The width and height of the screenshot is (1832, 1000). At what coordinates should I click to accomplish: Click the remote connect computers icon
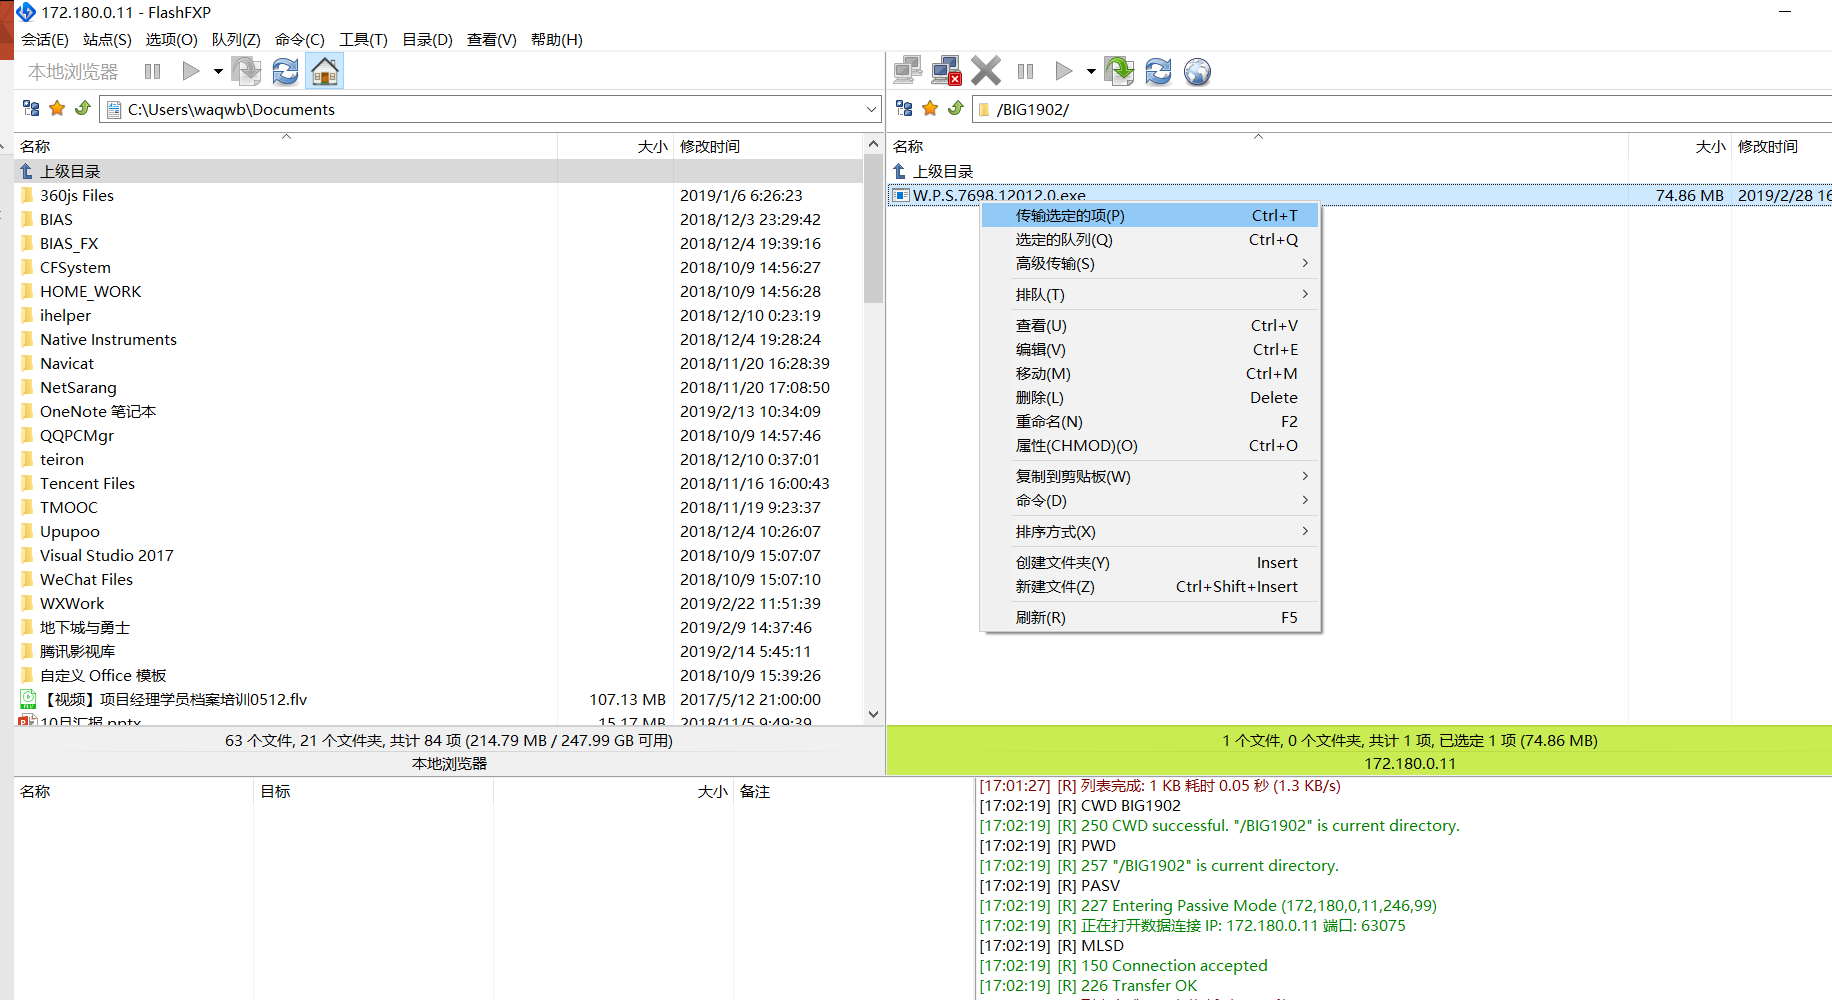[908, 71]
